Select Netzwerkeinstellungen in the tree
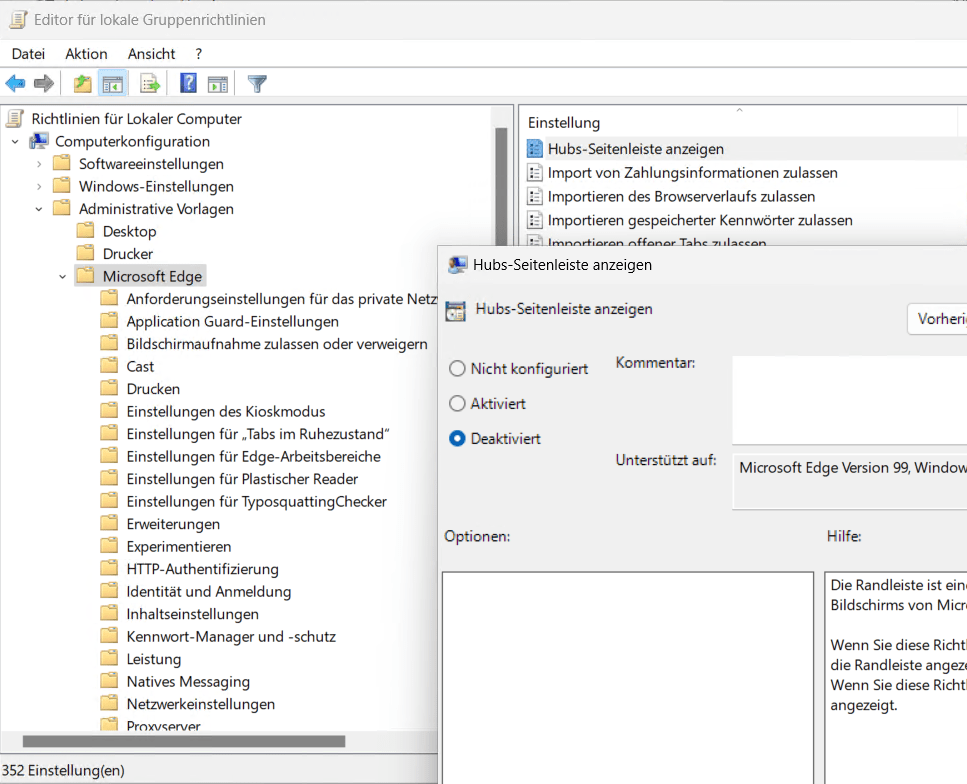Viewport: 967px width, 784px height. click(x=200, y=704)
